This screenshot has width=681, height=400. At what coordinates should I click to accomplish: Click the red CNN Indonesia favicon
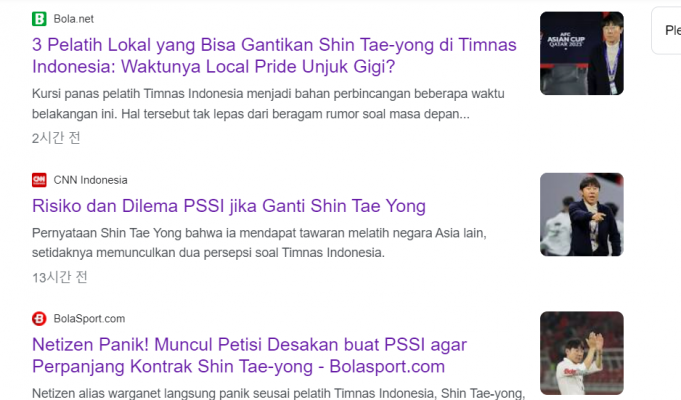point(39,180)
